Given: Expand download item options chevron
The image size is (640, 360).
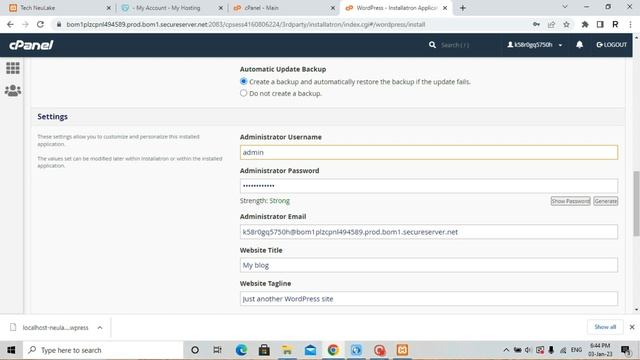Looking at the screenshot, I should (x=100, y=327).
